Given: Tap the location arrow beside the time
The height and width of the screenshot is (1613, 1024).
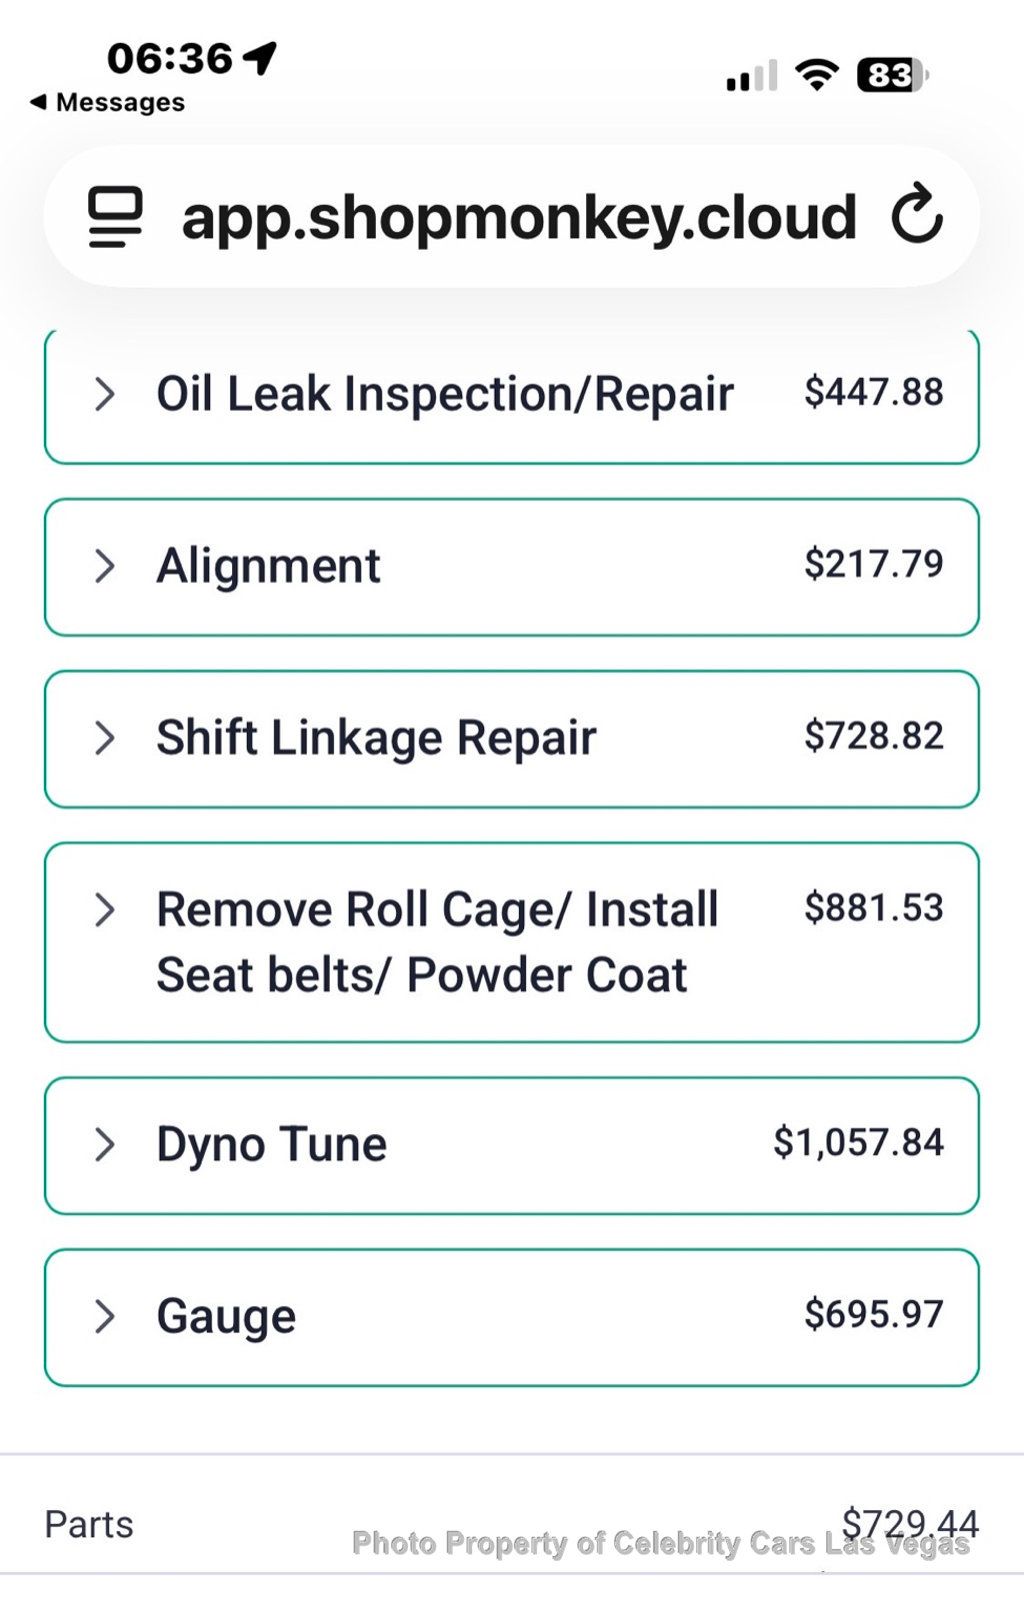Looking at the screenshot, I should click(260, 57).
